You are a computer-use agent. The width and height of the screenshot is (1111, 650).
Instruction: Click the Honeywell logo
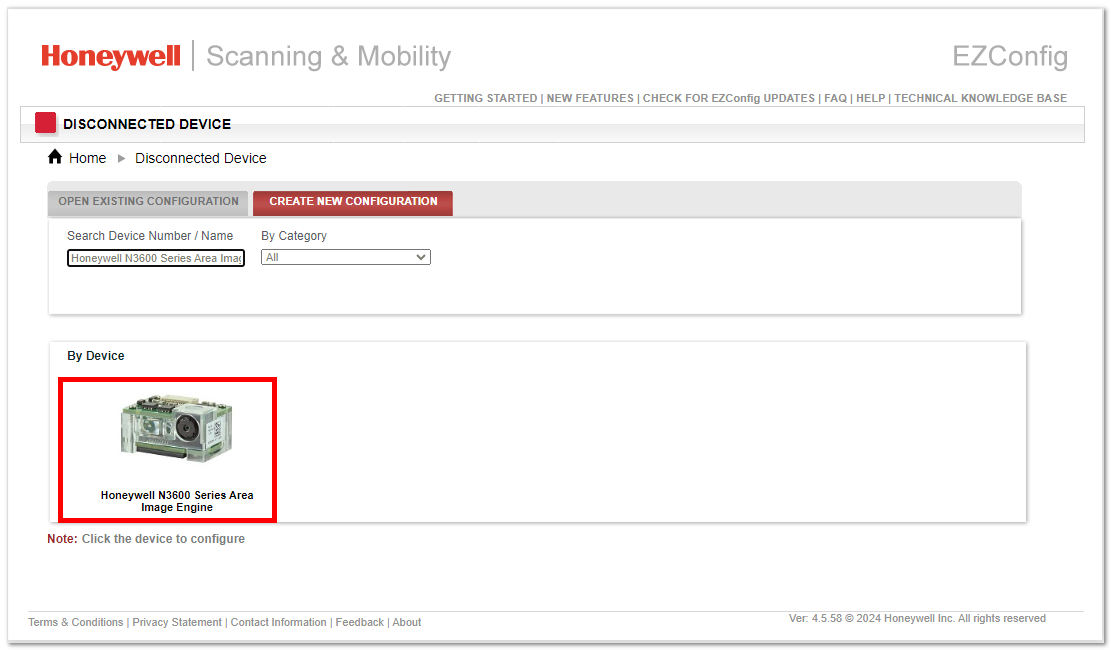(111, 56)
